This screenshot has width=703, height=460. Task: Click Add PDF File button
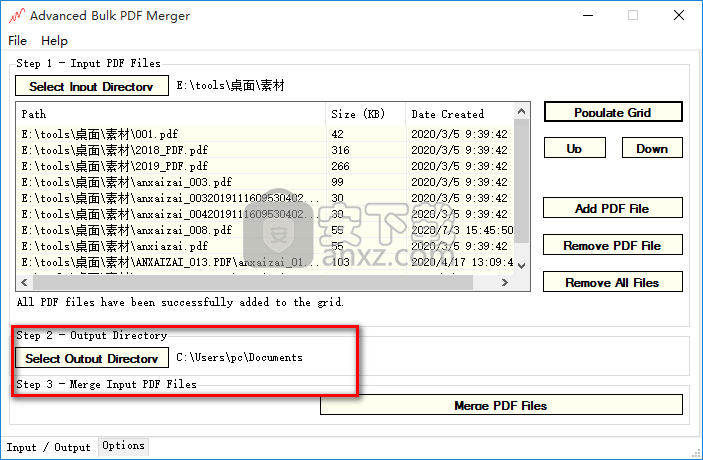coord(612,208)
